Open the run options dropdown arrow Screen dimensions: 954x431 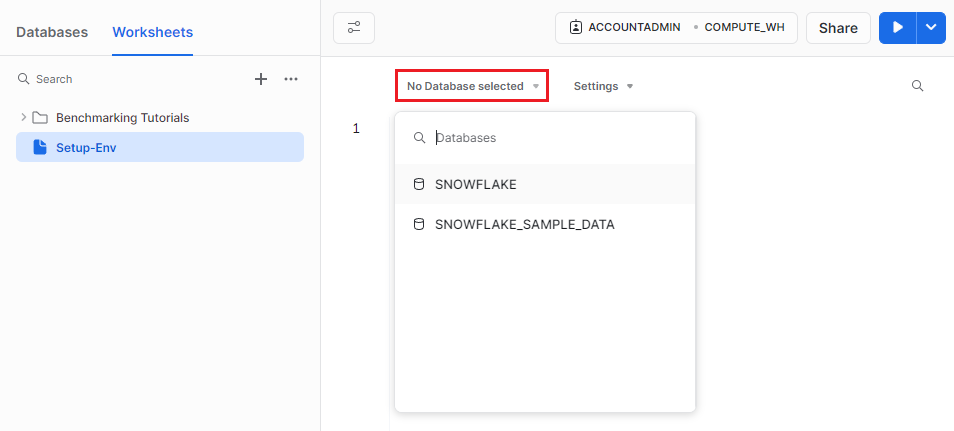click(931, 28)
